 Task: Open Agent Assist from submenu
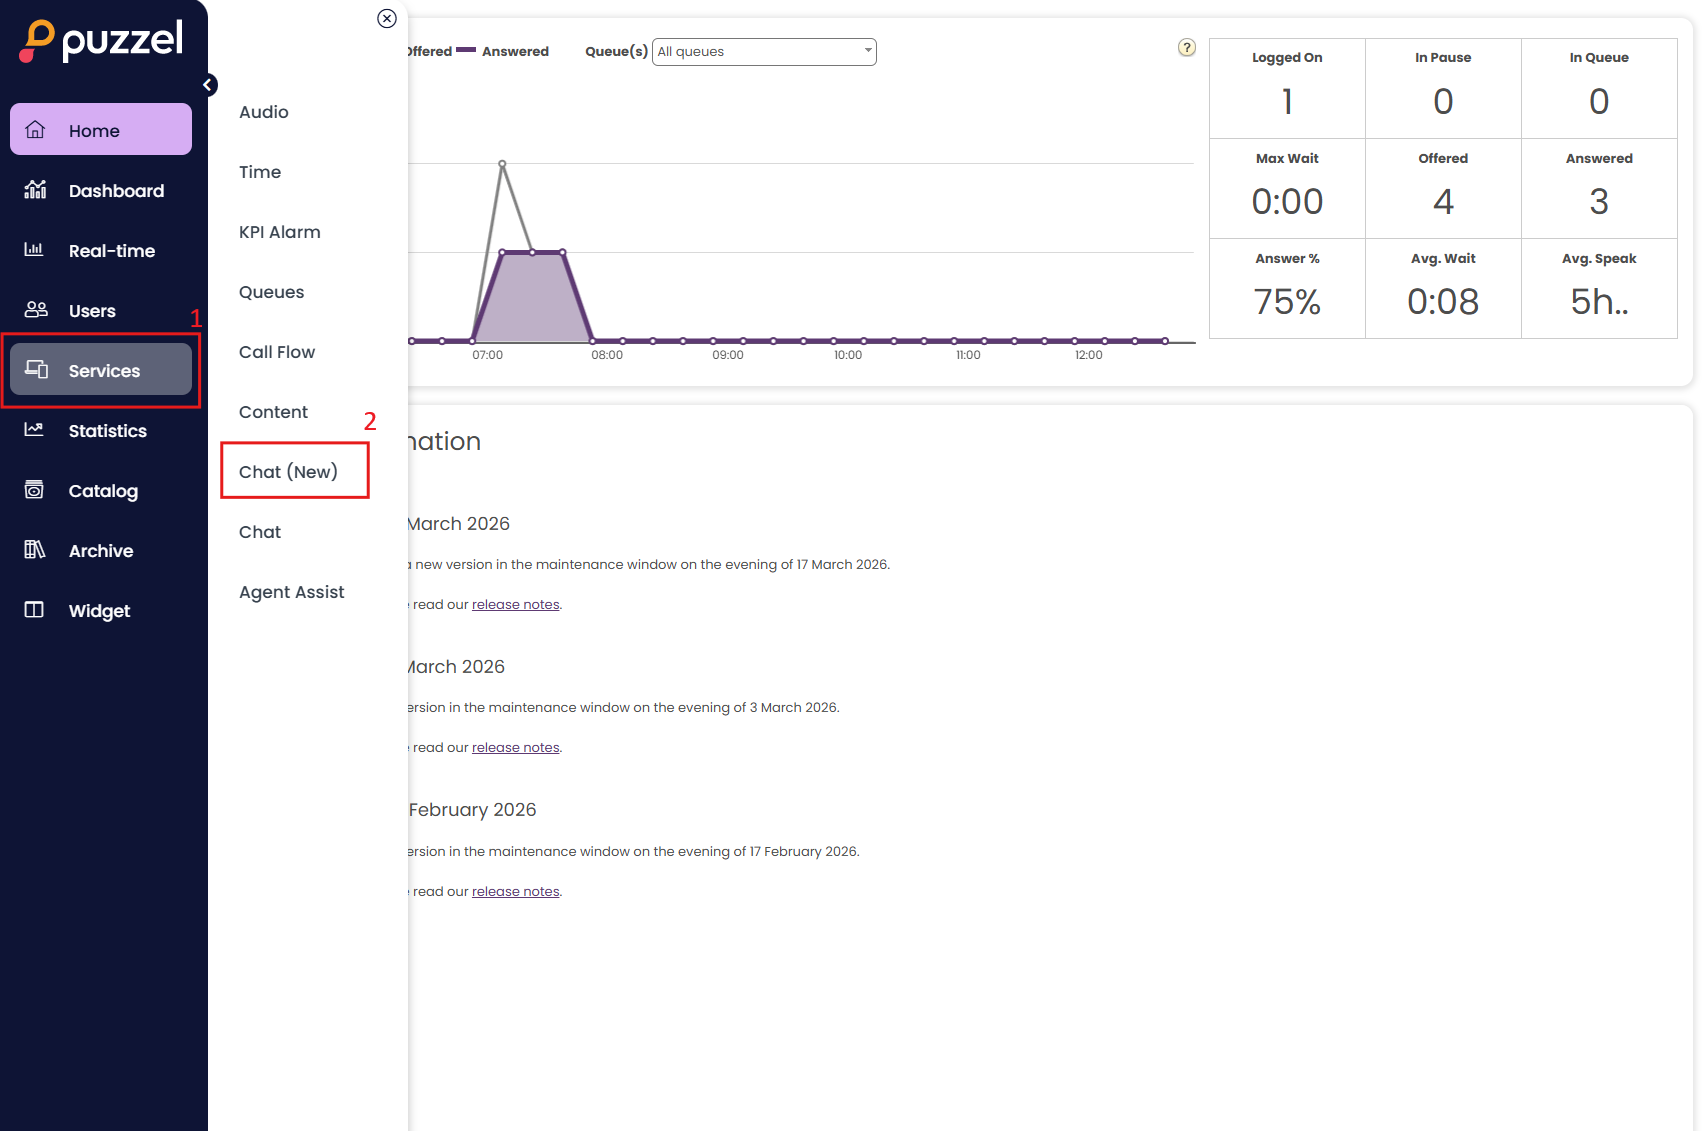click(x=291, y=592)
